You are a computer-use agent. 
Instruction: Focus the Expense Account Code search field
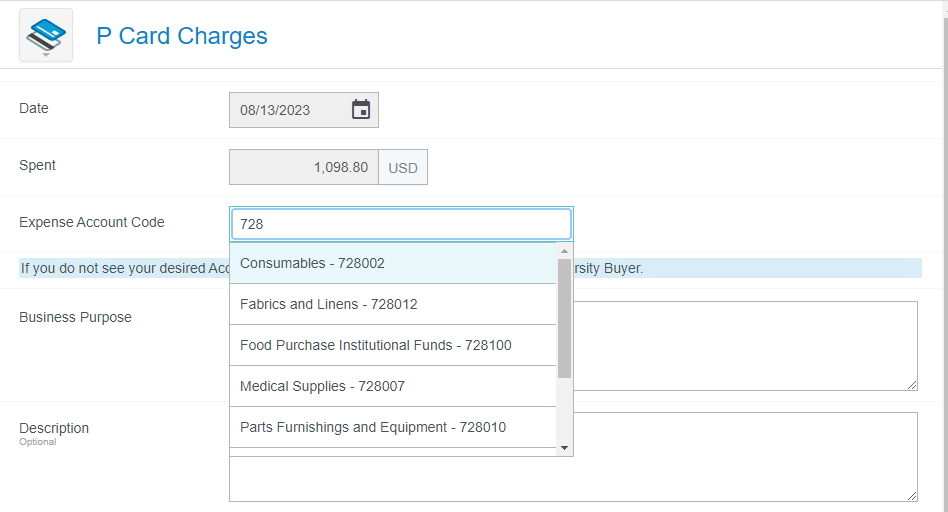(x=401, y=224)
